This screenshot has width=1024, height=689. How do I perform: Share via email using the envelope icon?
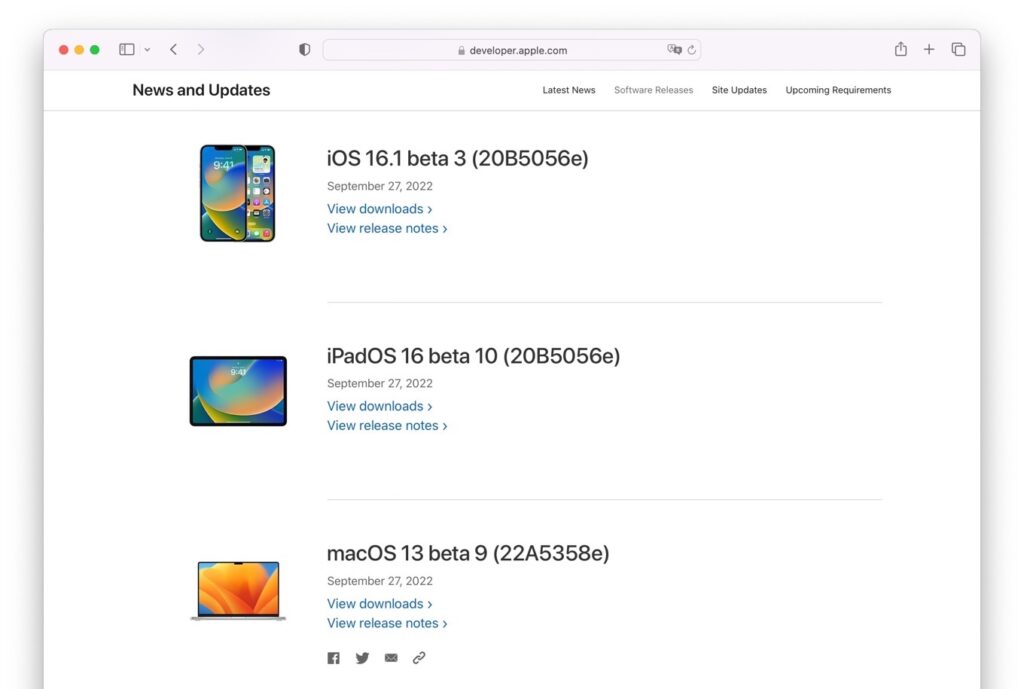pos(391,657)
